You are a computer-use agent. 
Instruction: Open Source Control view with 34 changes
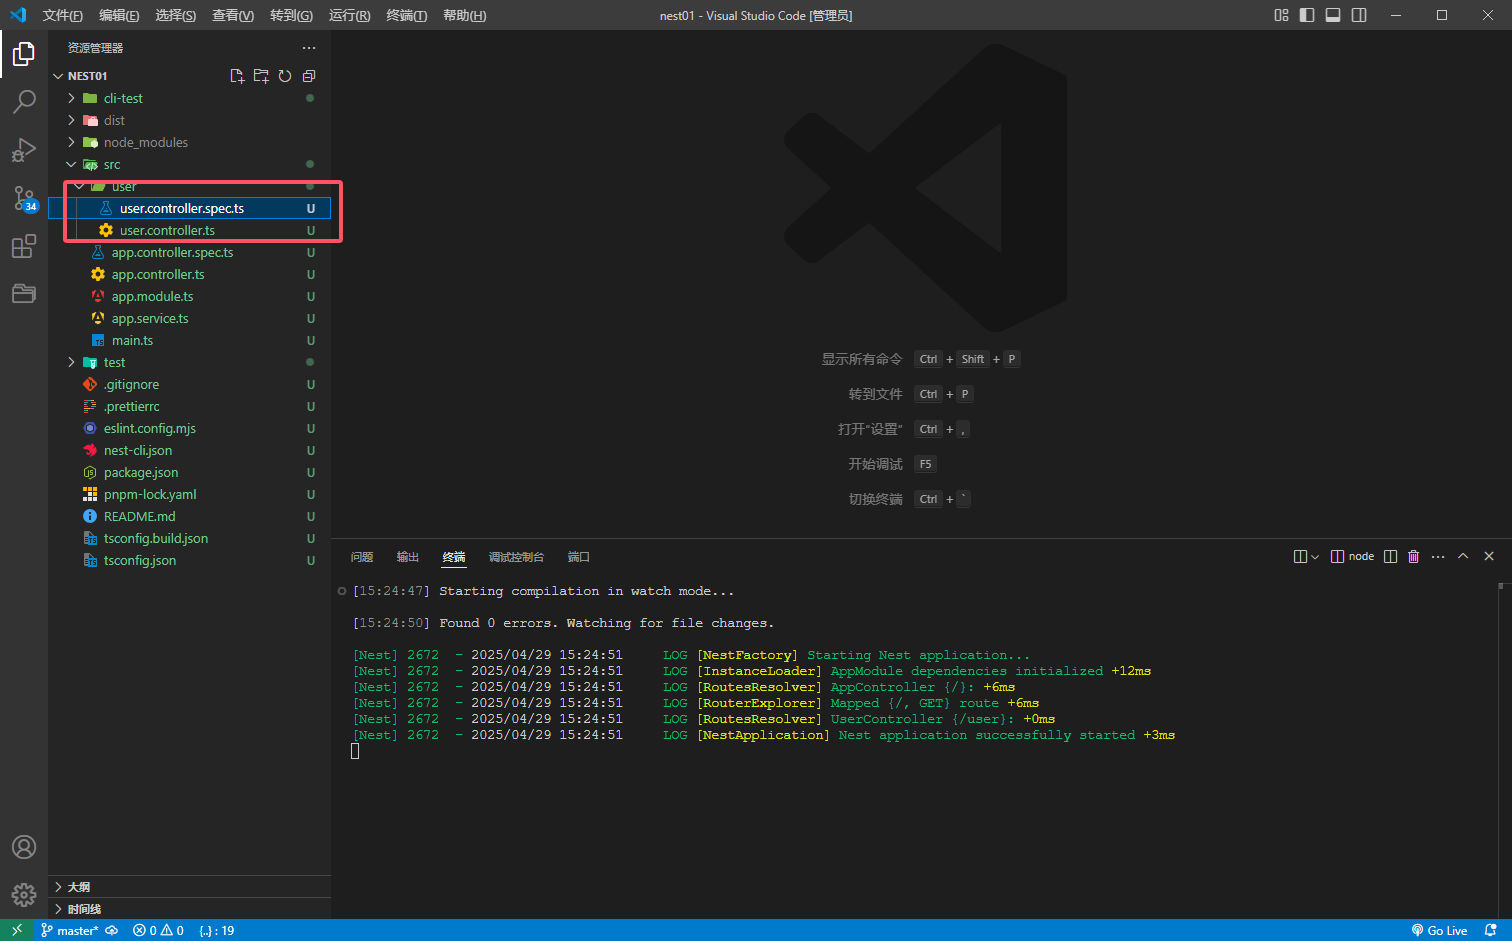(x=24, y=198)
